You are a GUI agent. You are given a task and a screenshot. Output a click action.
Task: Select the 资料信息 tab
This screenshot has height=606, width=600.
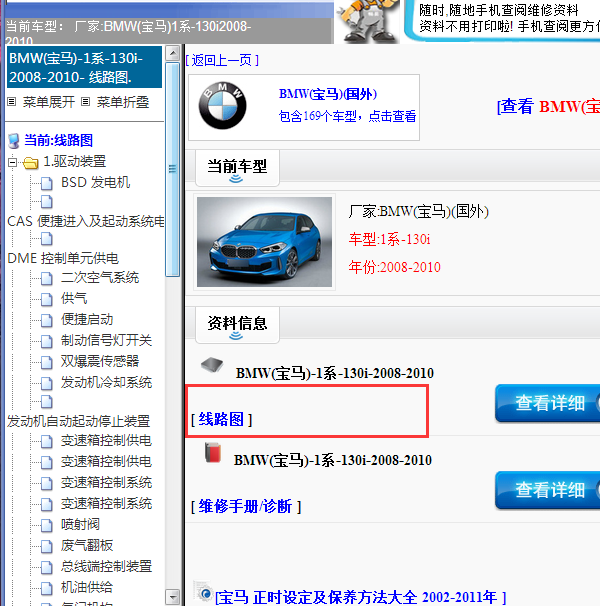[237, 325]
